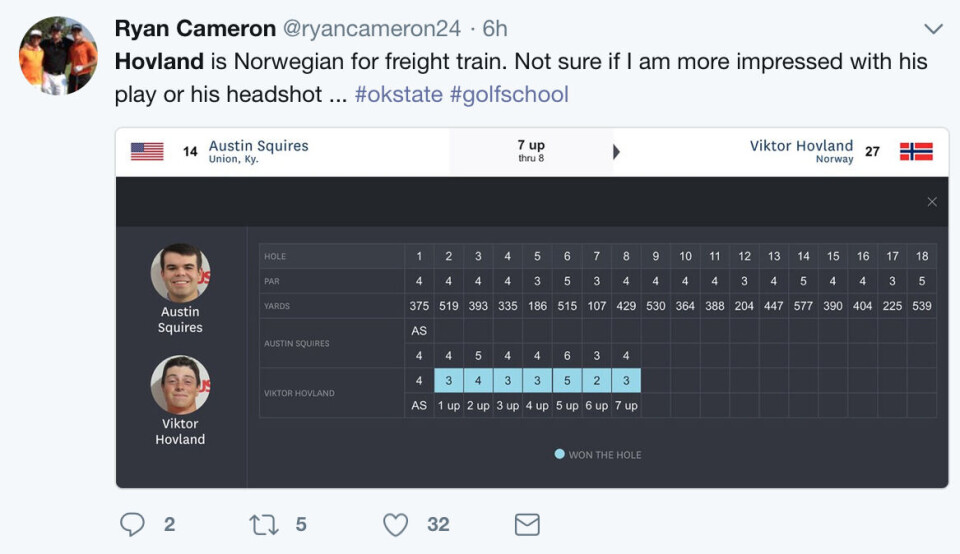
Task: Click the United States flag icon
Action: [147, 151]
